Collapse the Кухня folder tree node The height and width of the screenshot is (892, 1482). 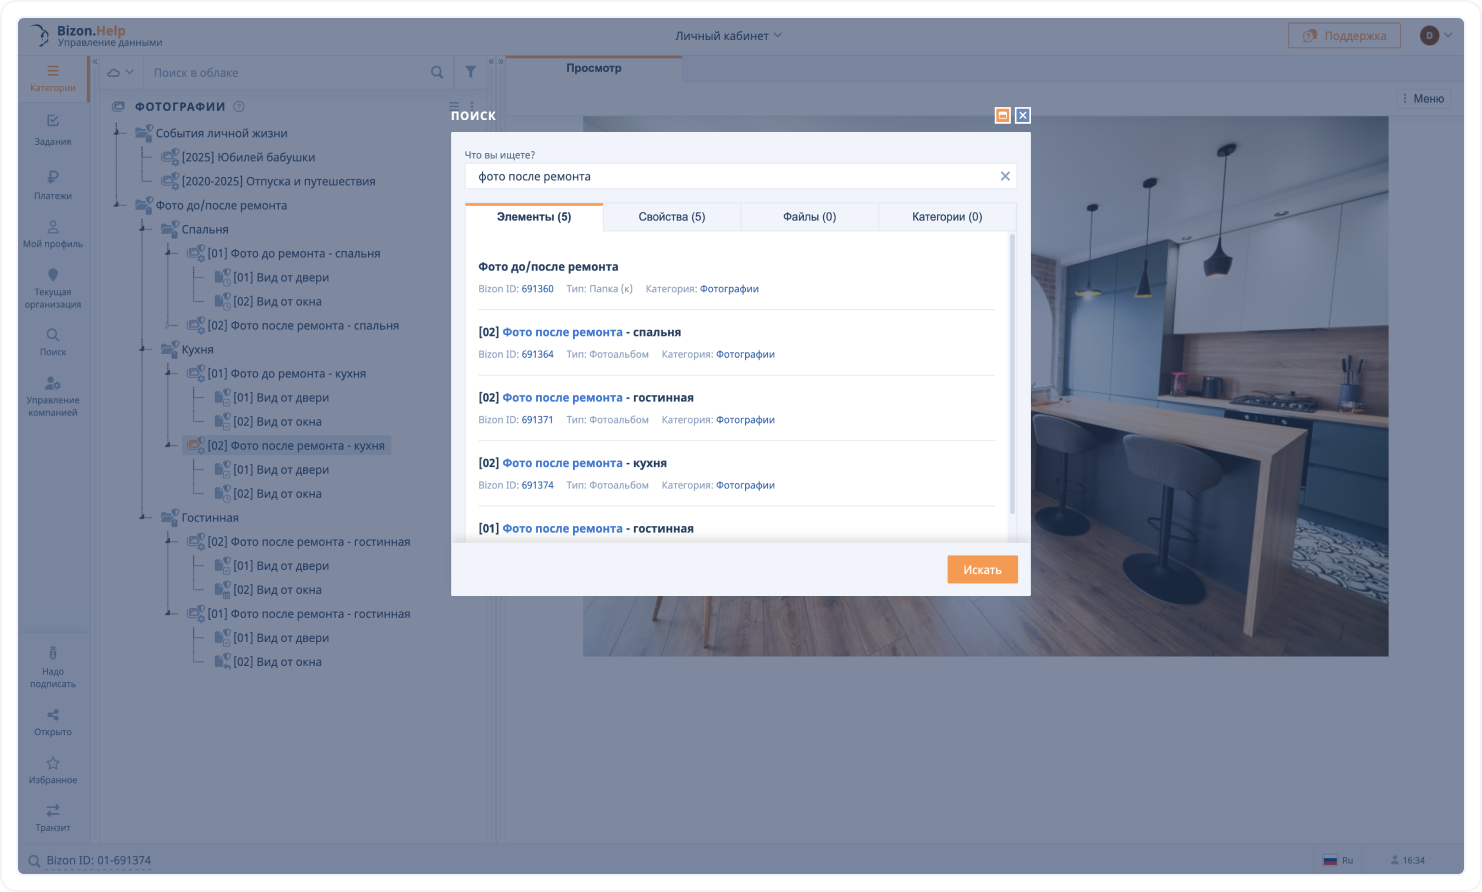click(x=145, y=350)
